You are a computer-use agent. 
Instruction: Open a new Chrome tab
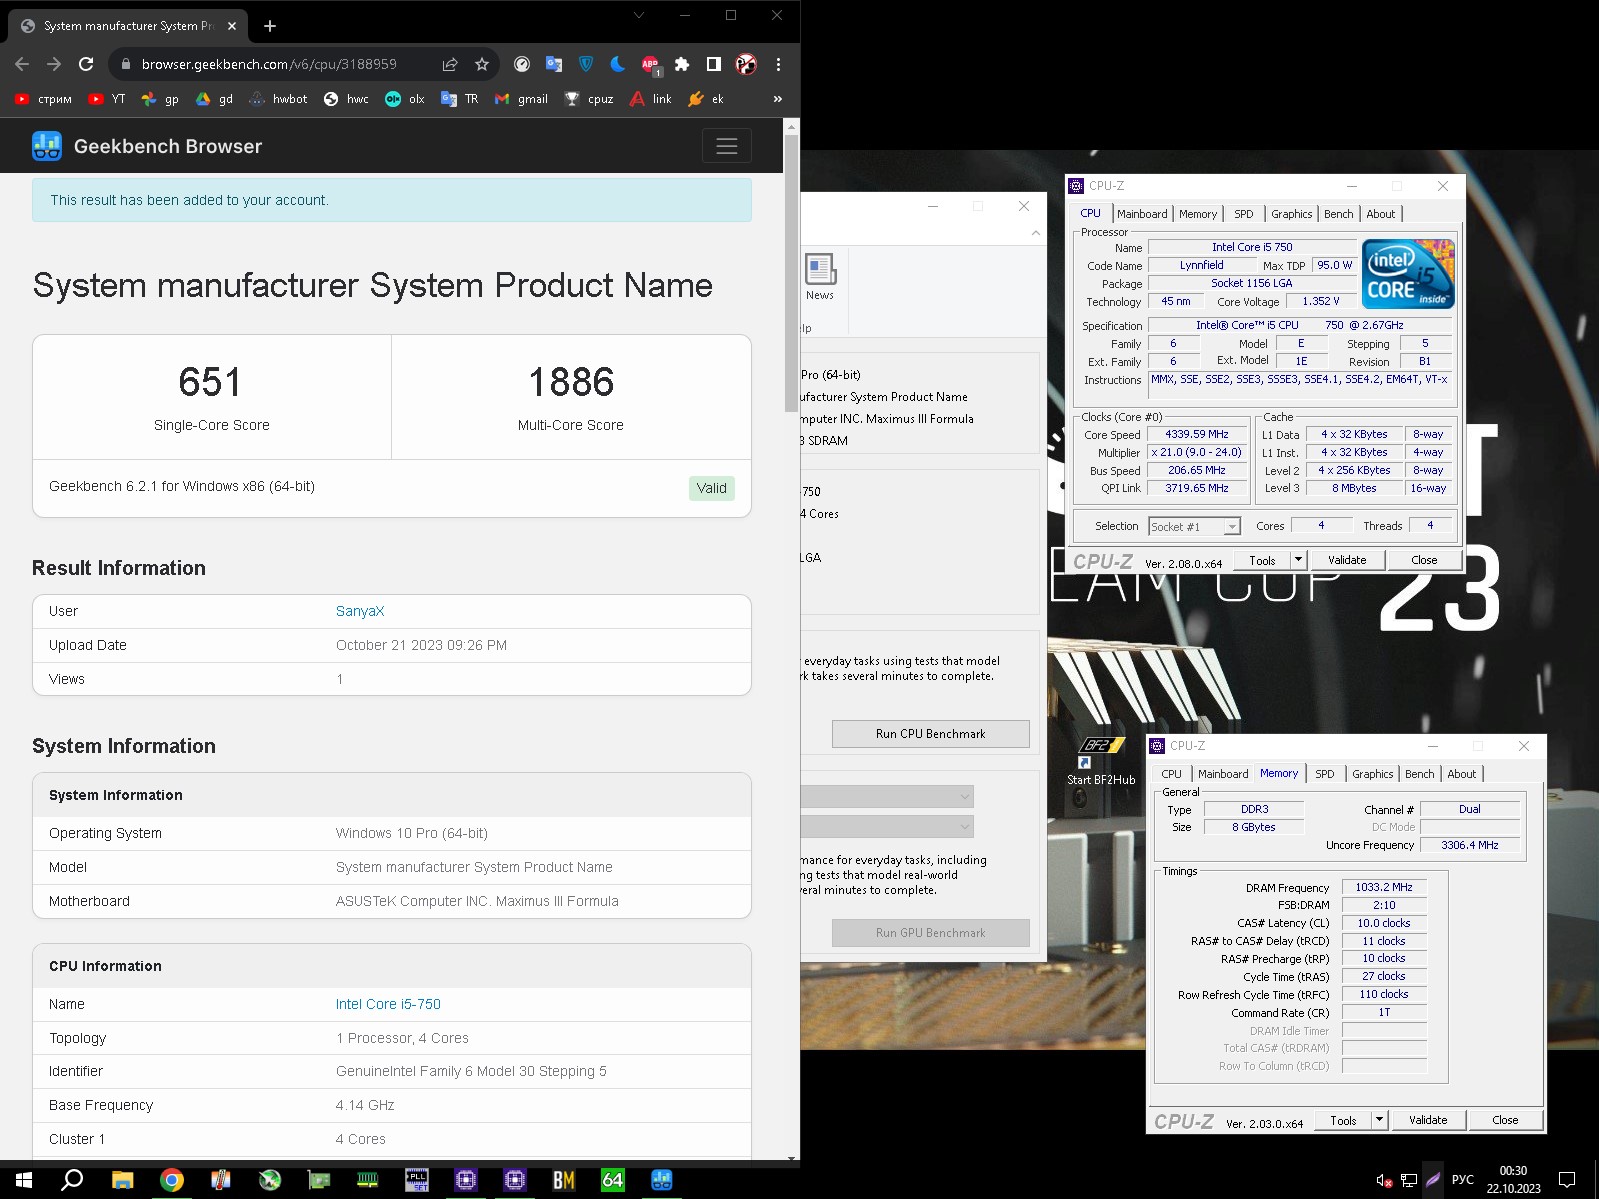coord(270,26)
